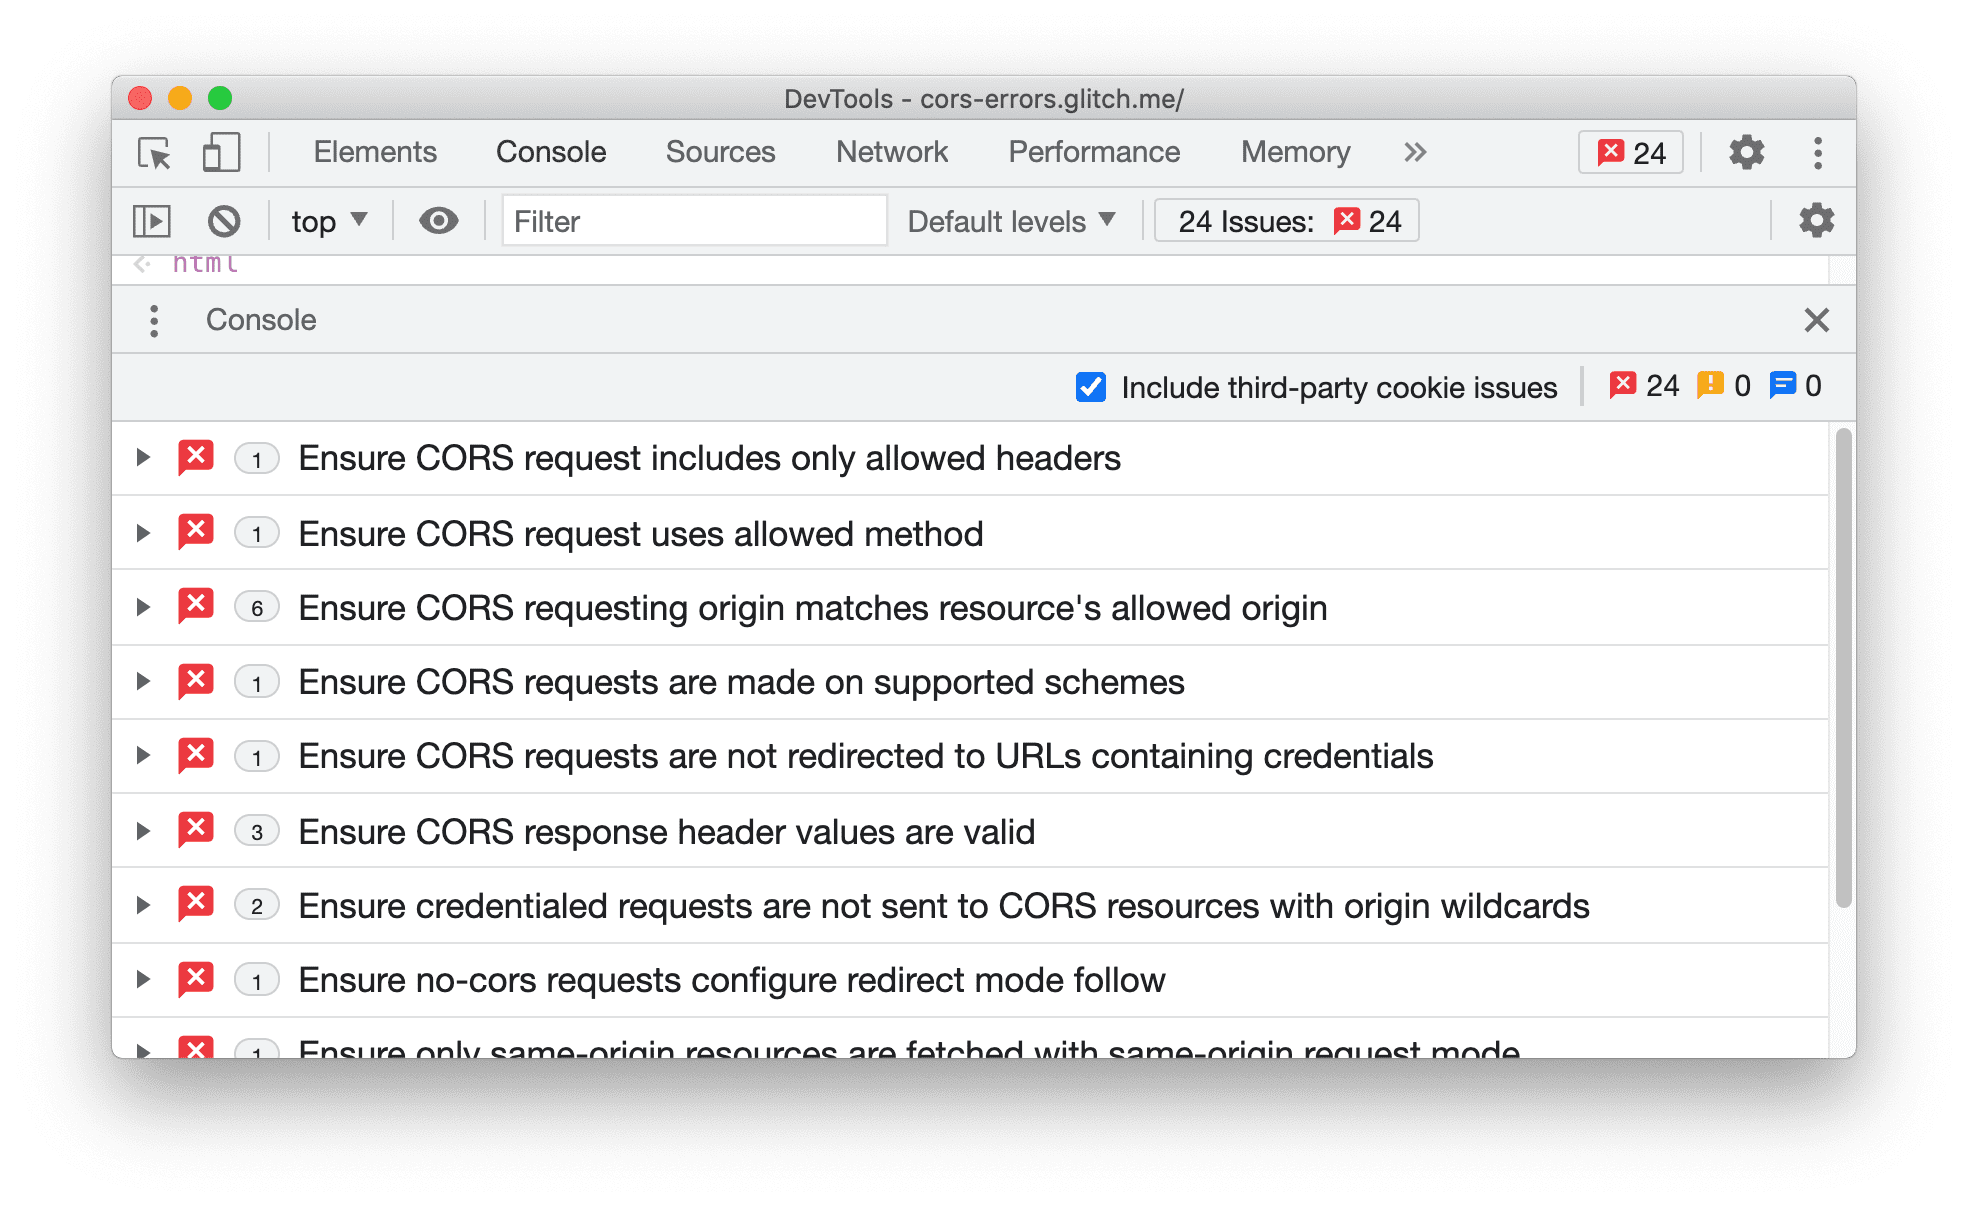Click the overflow menu three-dots icon
The height and width of the screenshot is (1206, 1968).
pyautogui.click(x=1818, y=153)
